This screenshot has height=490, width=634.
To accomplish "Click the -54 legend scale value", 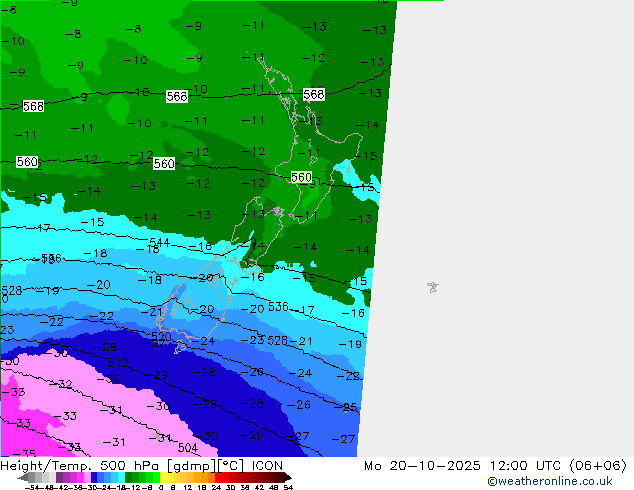I will click(x=32, y=488).
